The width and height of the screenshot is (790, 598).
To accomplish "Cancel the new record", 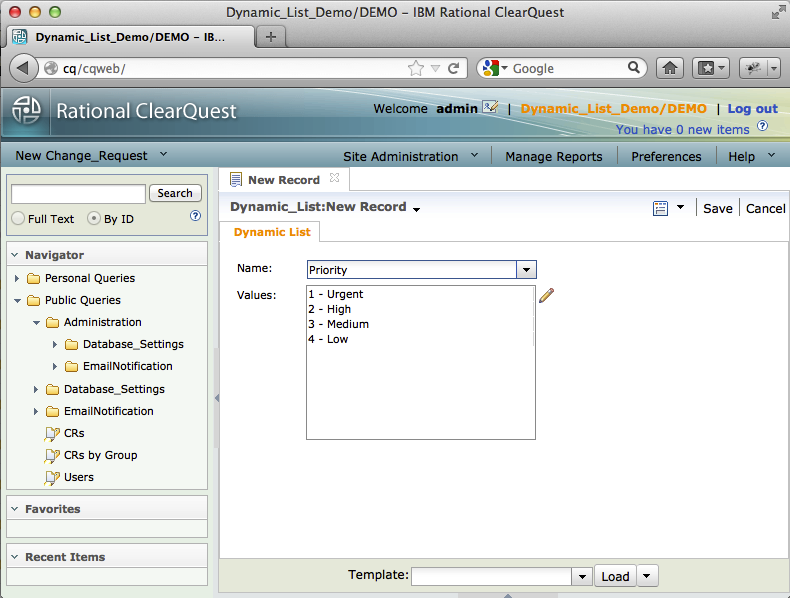I will click(765, 208).
